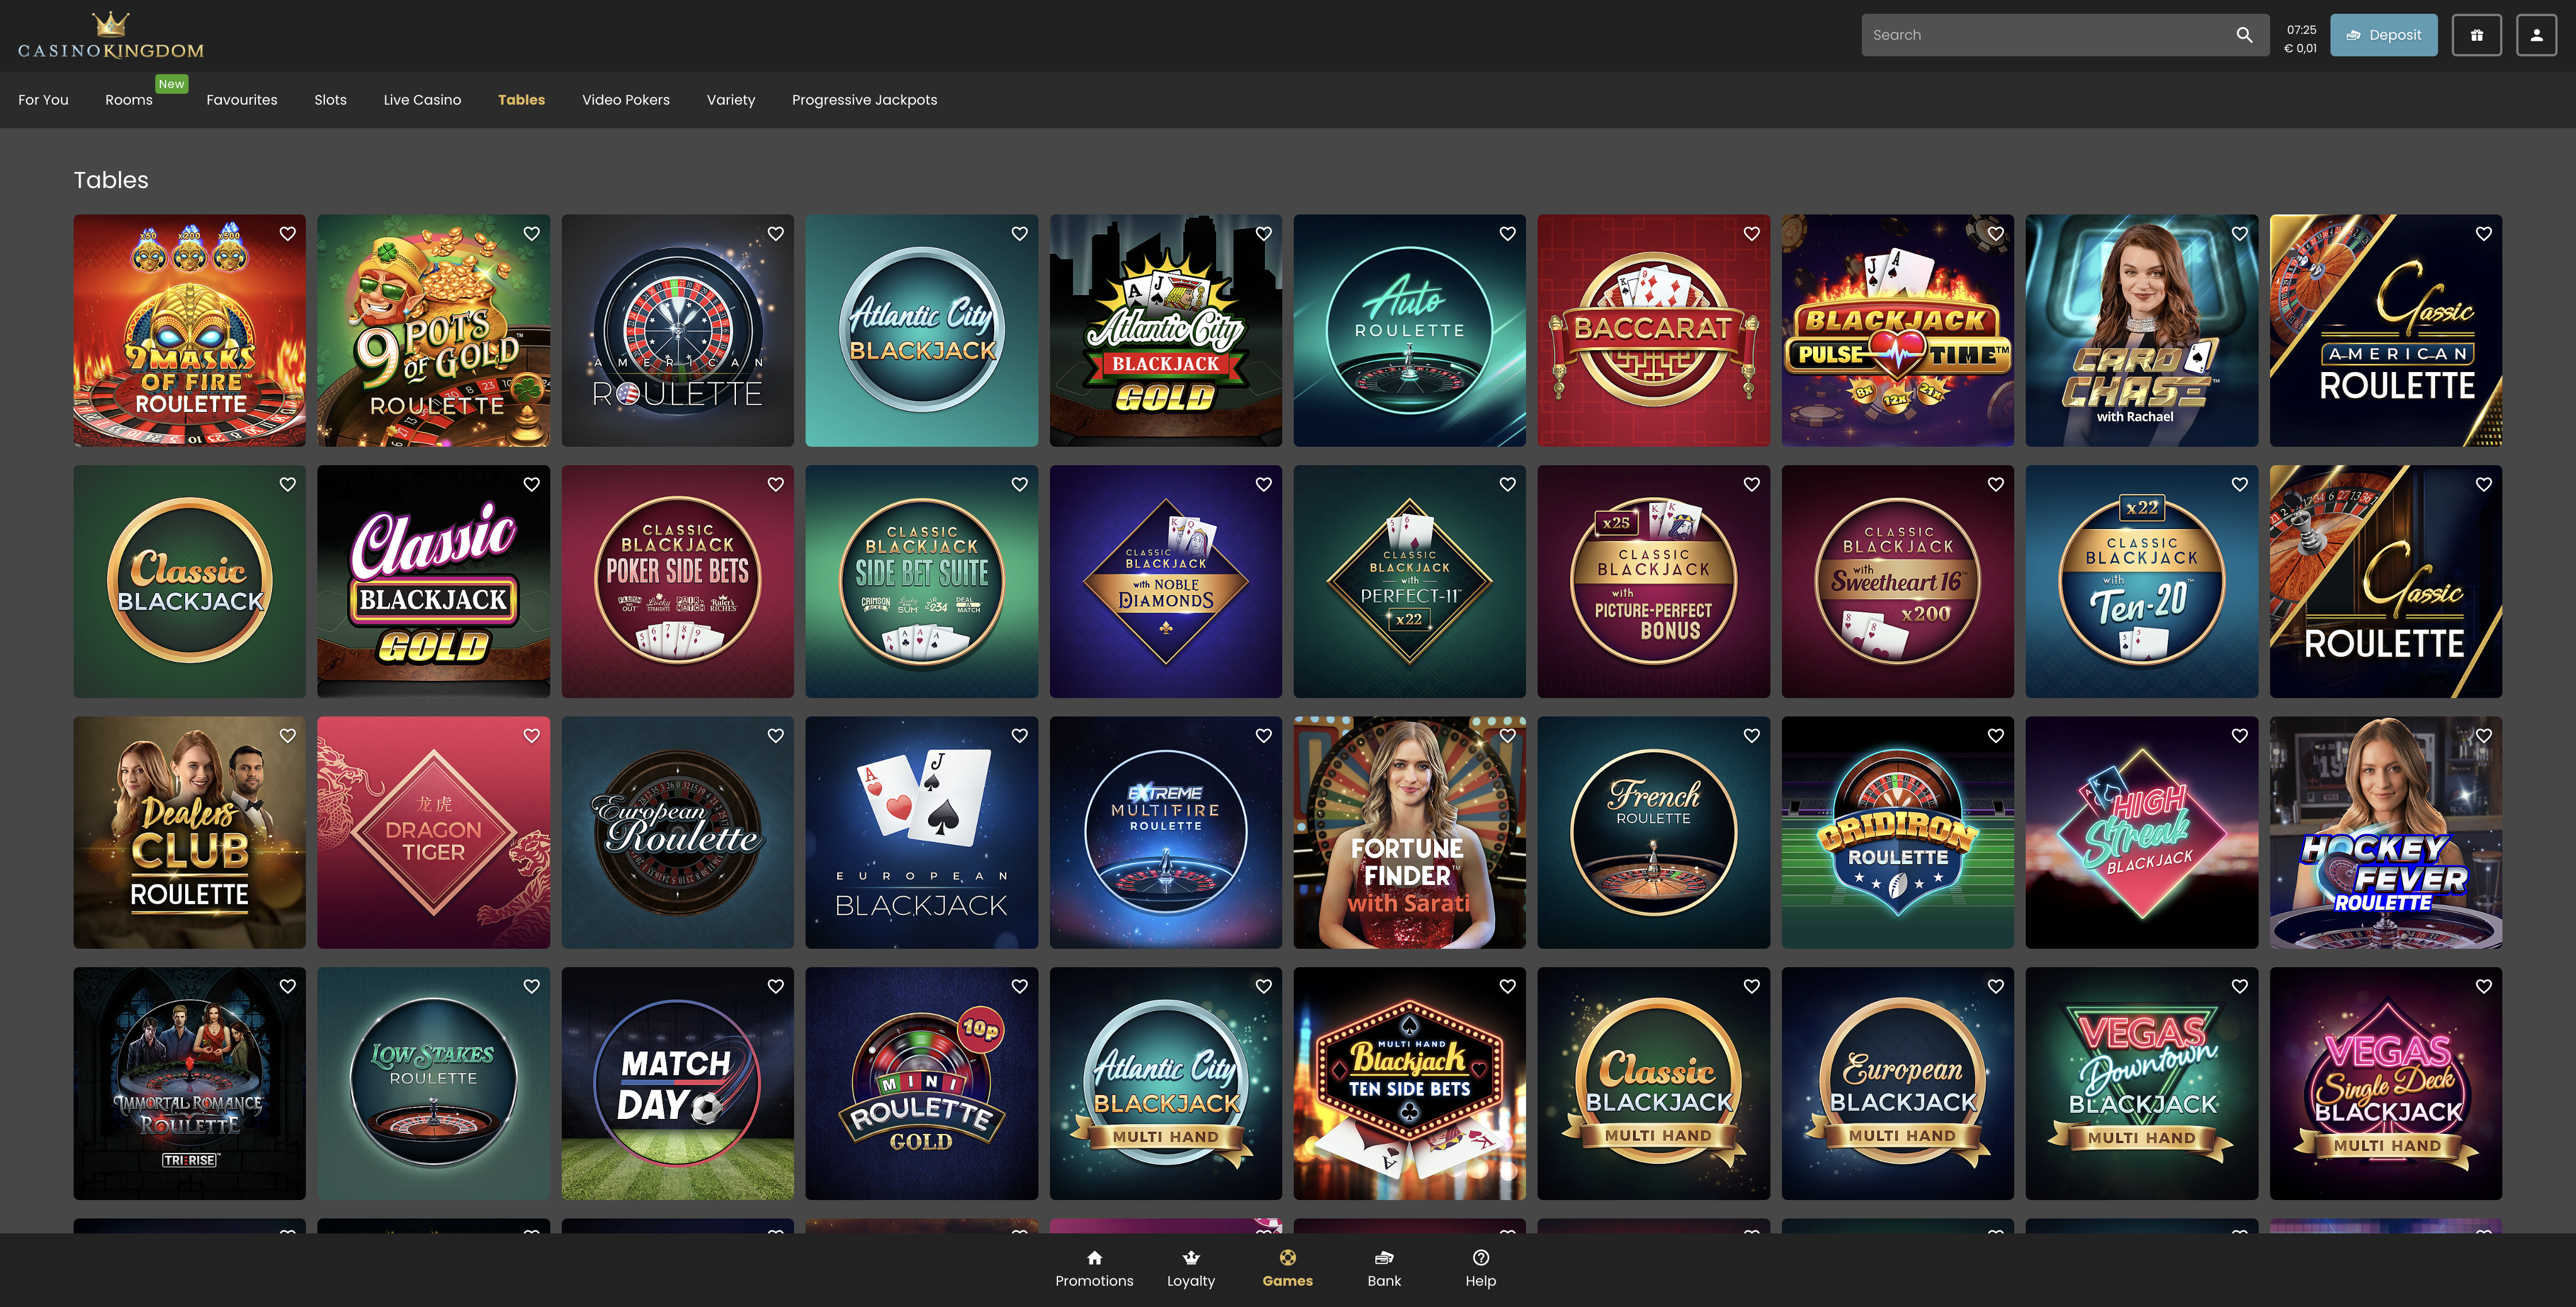Switch to the Favourites tab
This screenshot has height=1307, width=2576.
tap(242, 100)
